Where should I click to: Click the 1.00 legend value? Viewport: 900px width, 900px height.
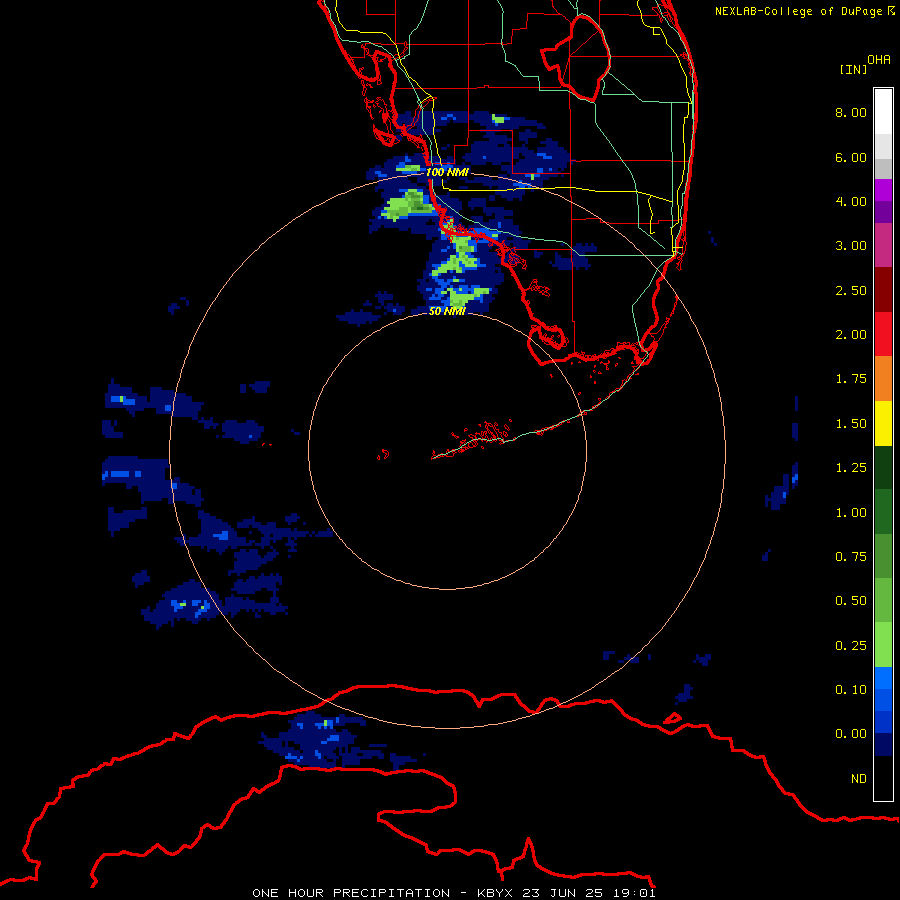851,513
